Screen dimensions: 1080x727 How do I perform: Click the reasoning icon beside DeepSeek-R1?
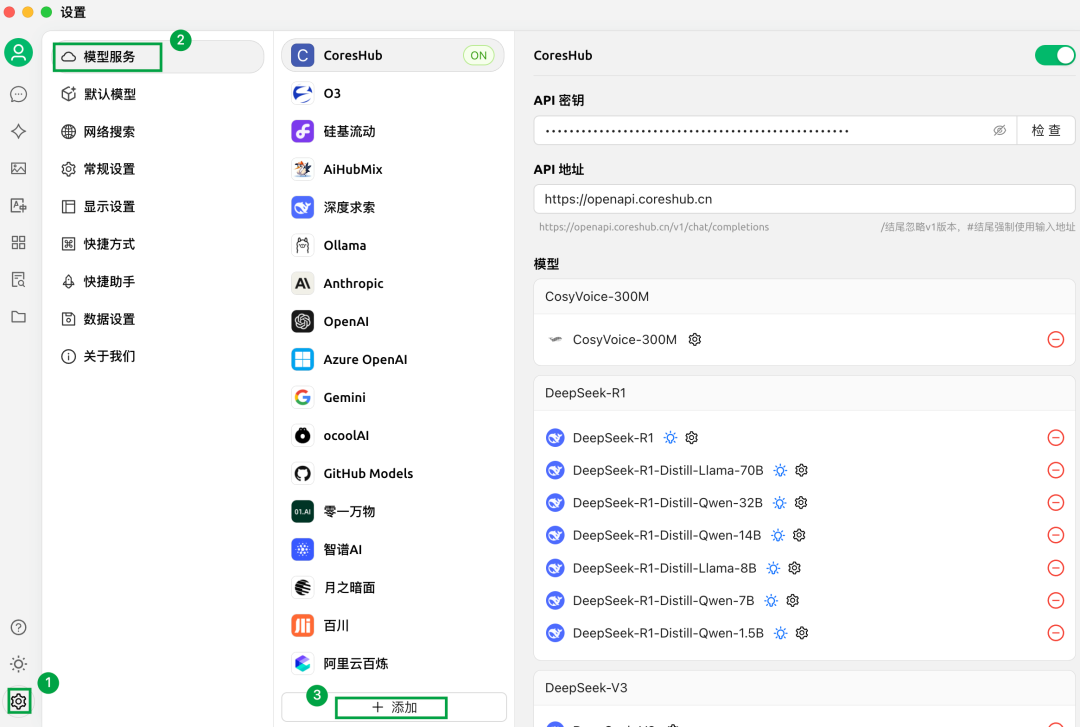tap(670, 438)
